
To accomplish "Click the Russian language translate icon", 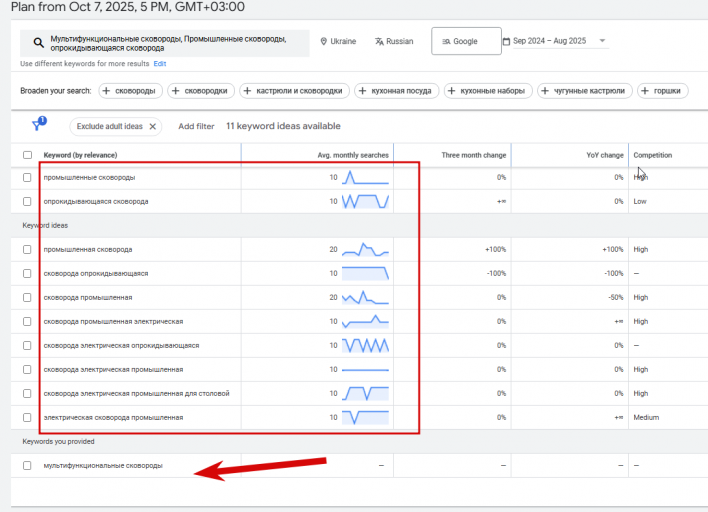I will pos(379,42).
